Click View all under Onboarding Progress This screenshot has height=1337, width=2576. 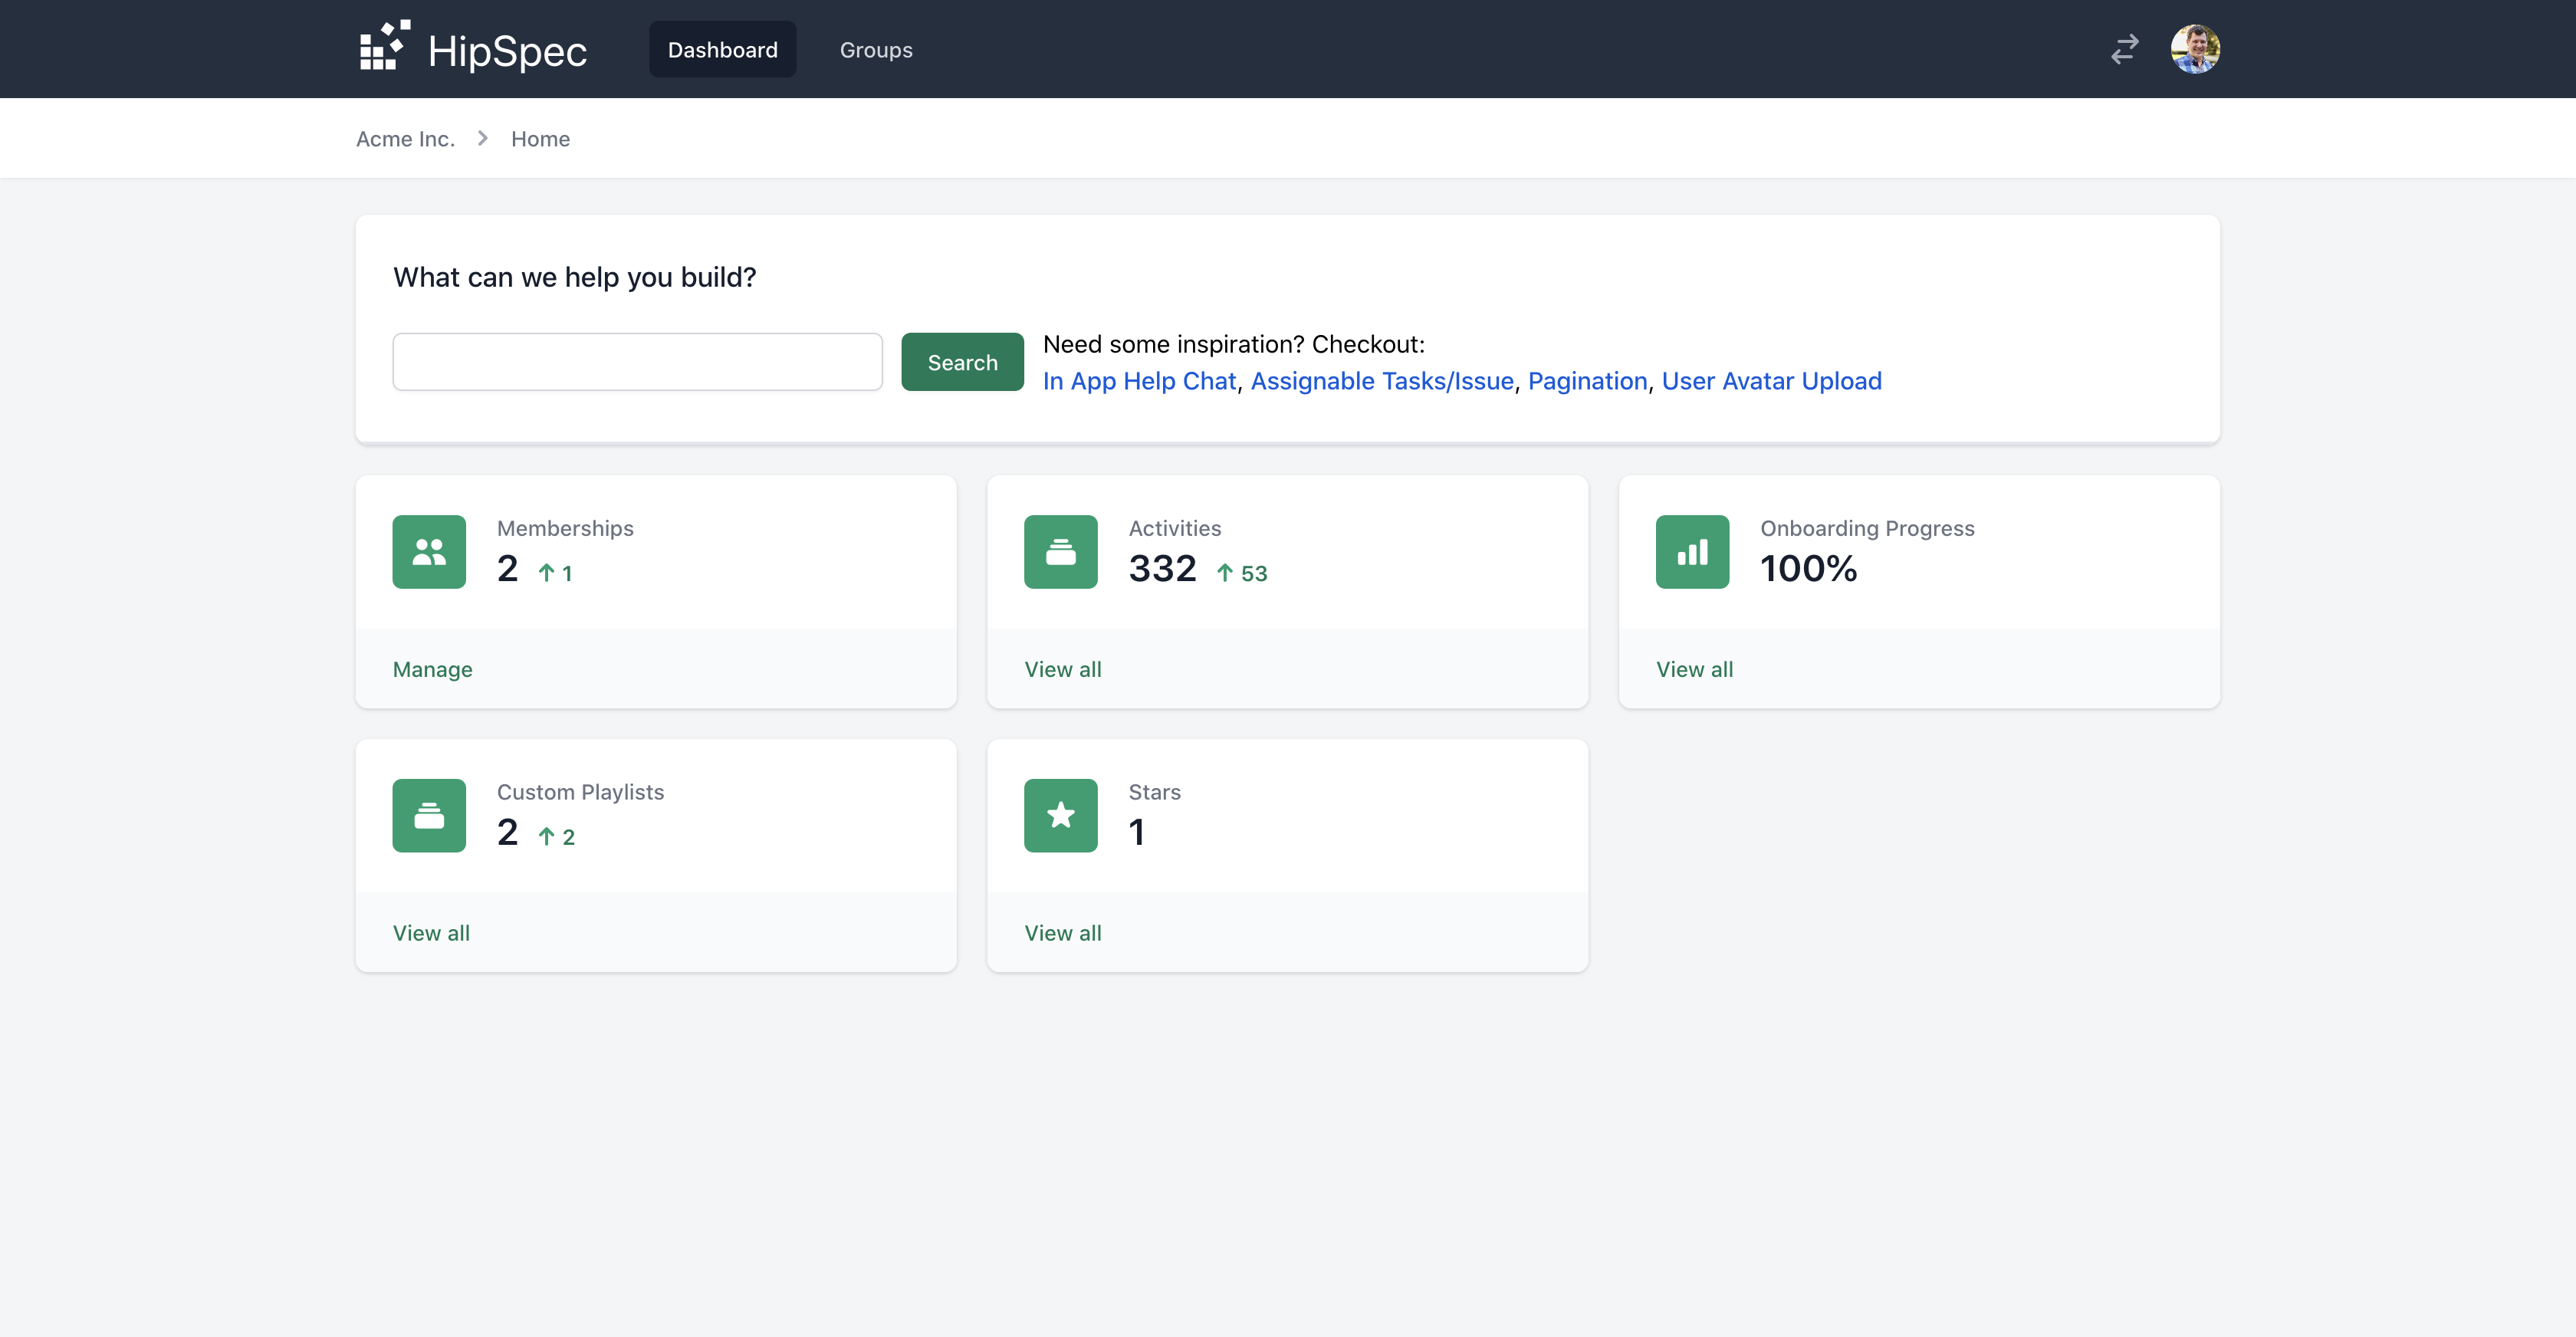(1694, 669)
